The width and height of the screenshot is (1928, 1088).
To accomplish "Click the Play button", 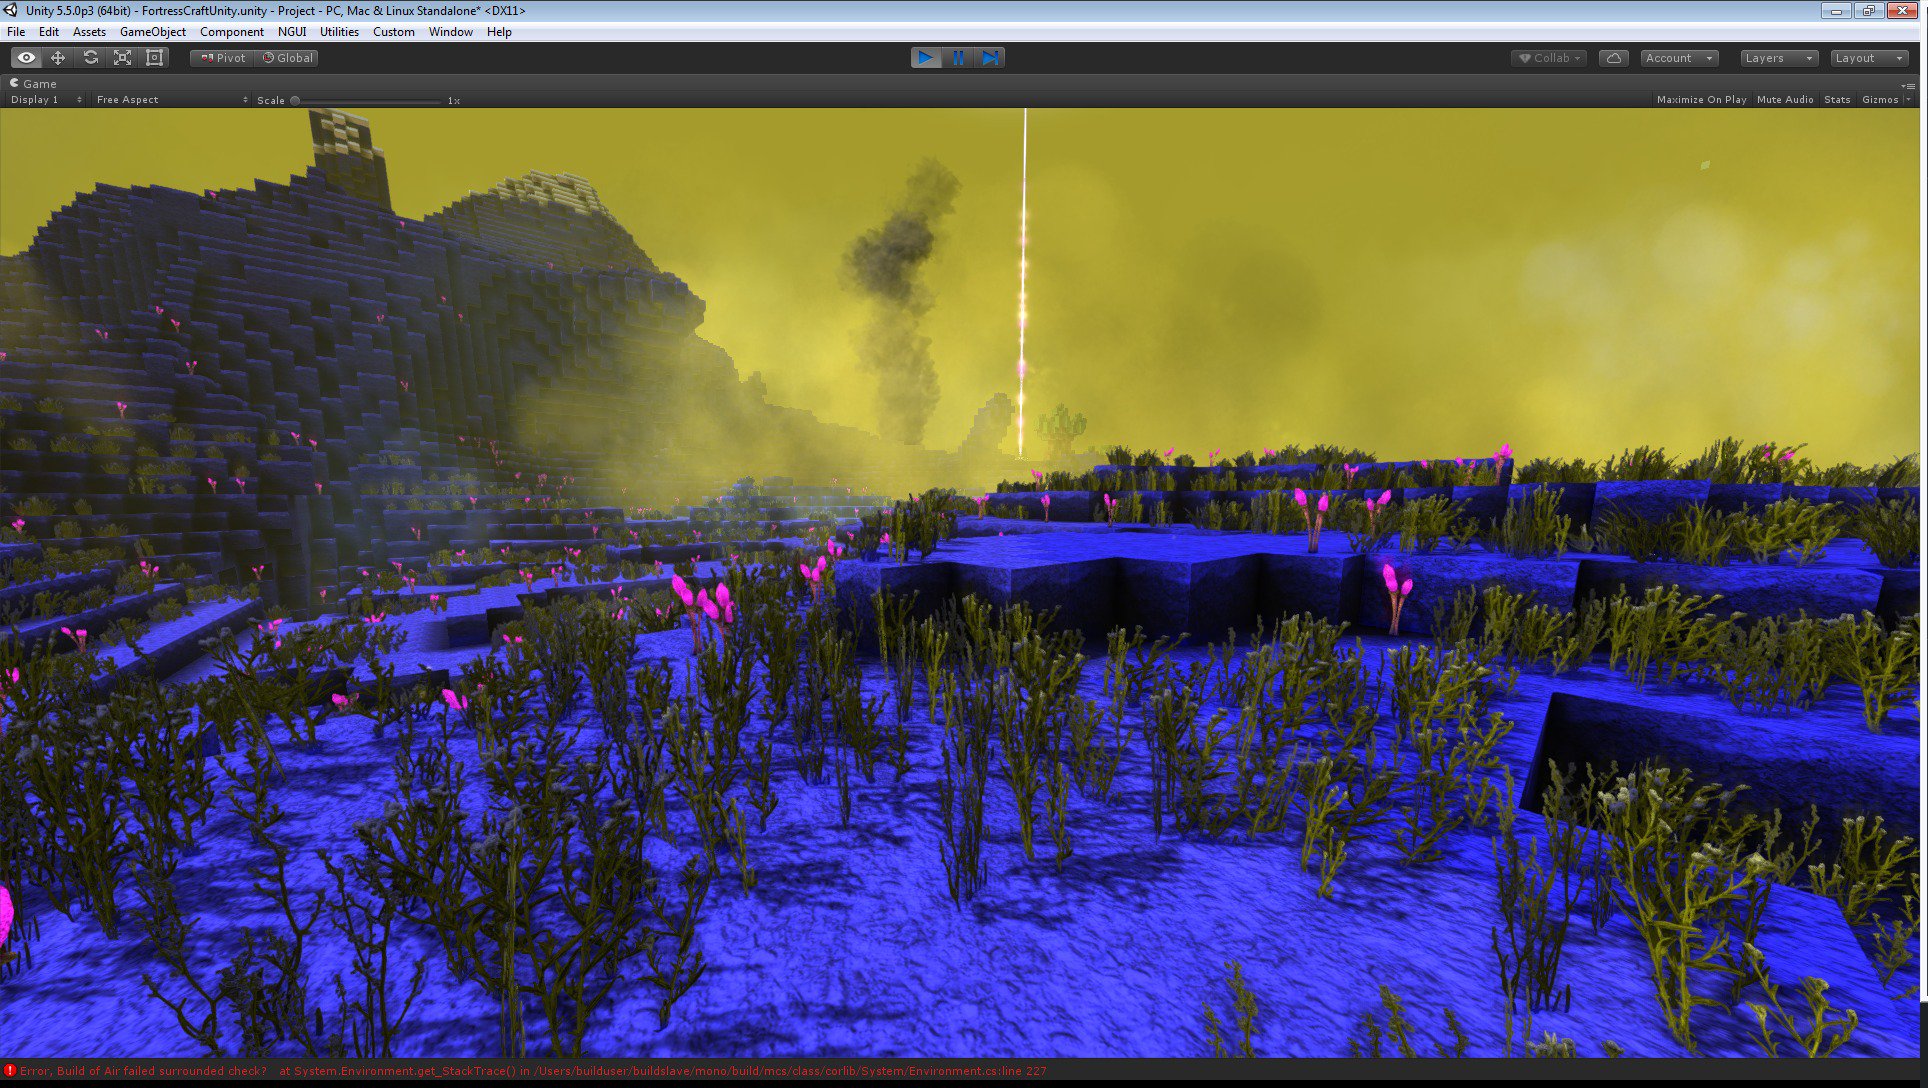I will click(925, 58).
